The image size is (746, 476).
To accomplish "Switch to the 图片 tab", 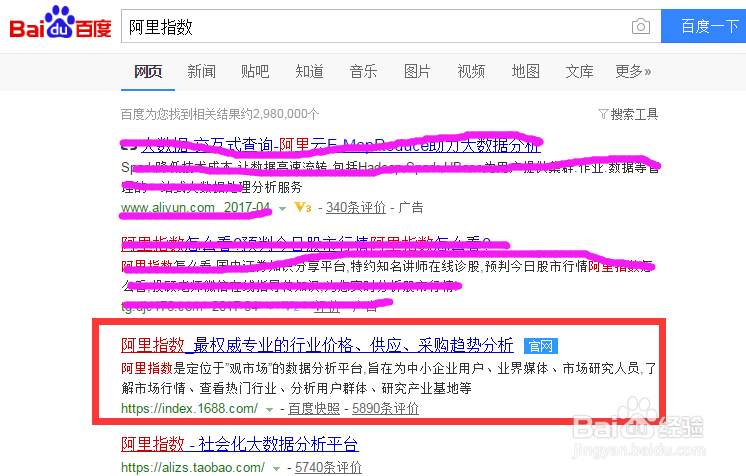I will (417, 71).
